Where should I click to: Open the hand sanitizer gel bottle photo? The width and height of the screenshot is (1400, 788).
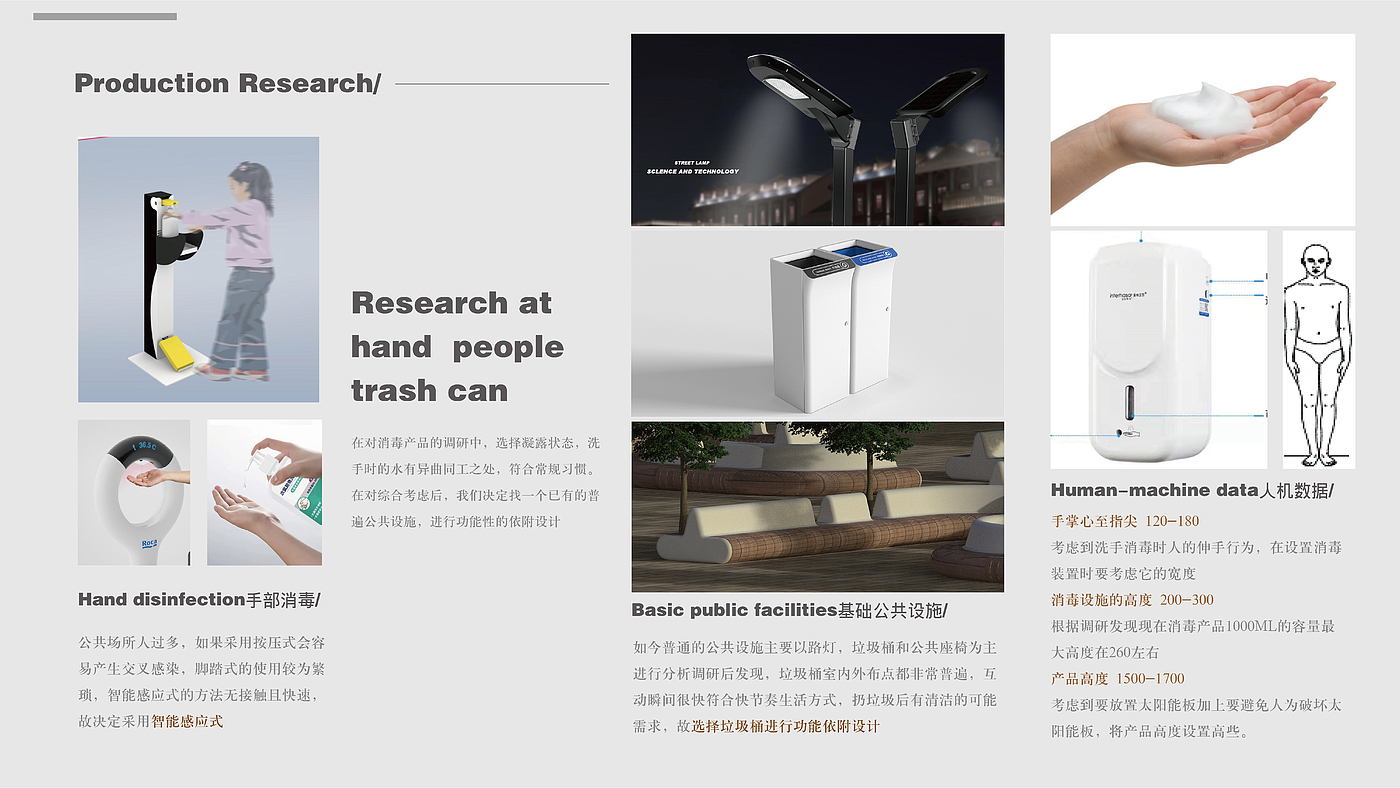[x=264, y=492]
